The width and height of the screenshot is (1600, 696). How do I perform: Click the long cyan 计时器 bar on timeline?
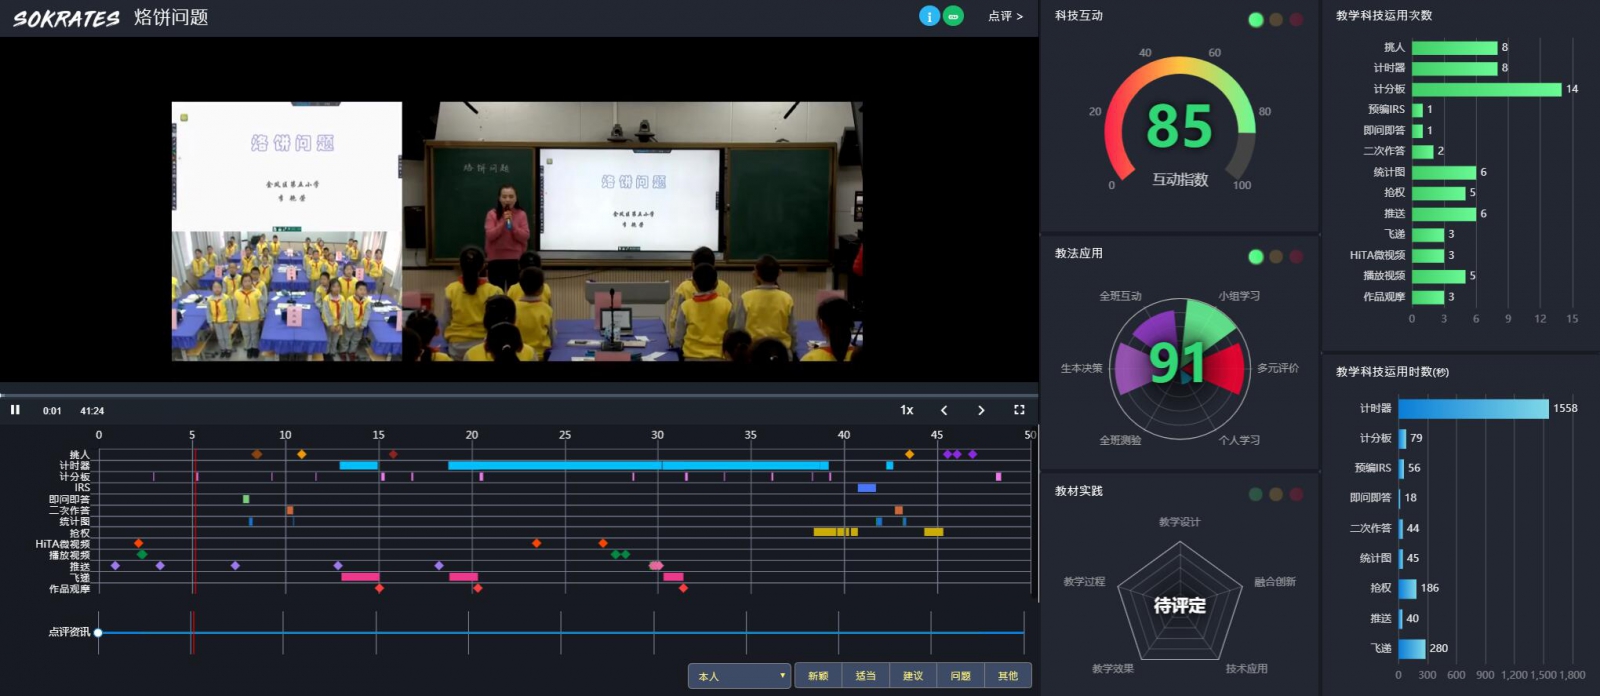click(638, 465)
